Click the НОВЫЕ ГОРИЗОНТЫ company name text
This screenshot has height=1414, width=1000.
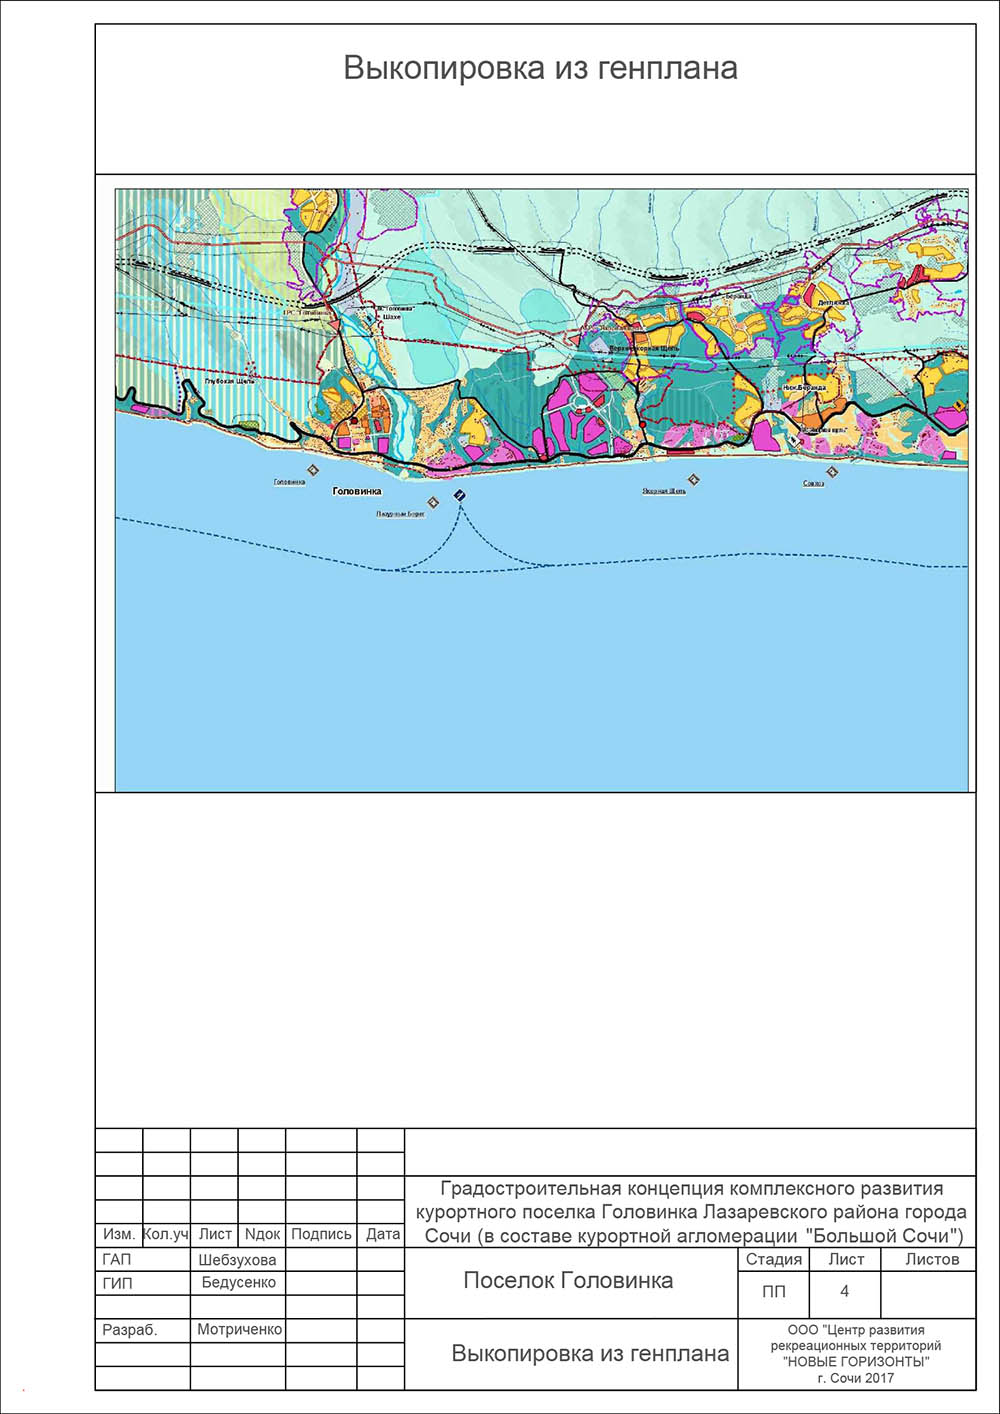(x=856, y=1361)
